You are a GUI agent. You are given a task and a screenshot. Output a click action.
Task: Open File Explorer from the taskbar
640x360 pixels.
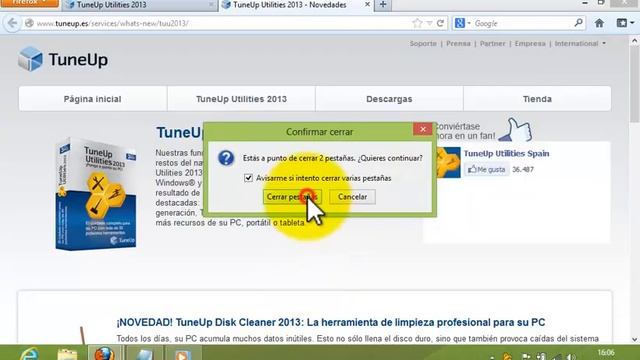(67, 354)
